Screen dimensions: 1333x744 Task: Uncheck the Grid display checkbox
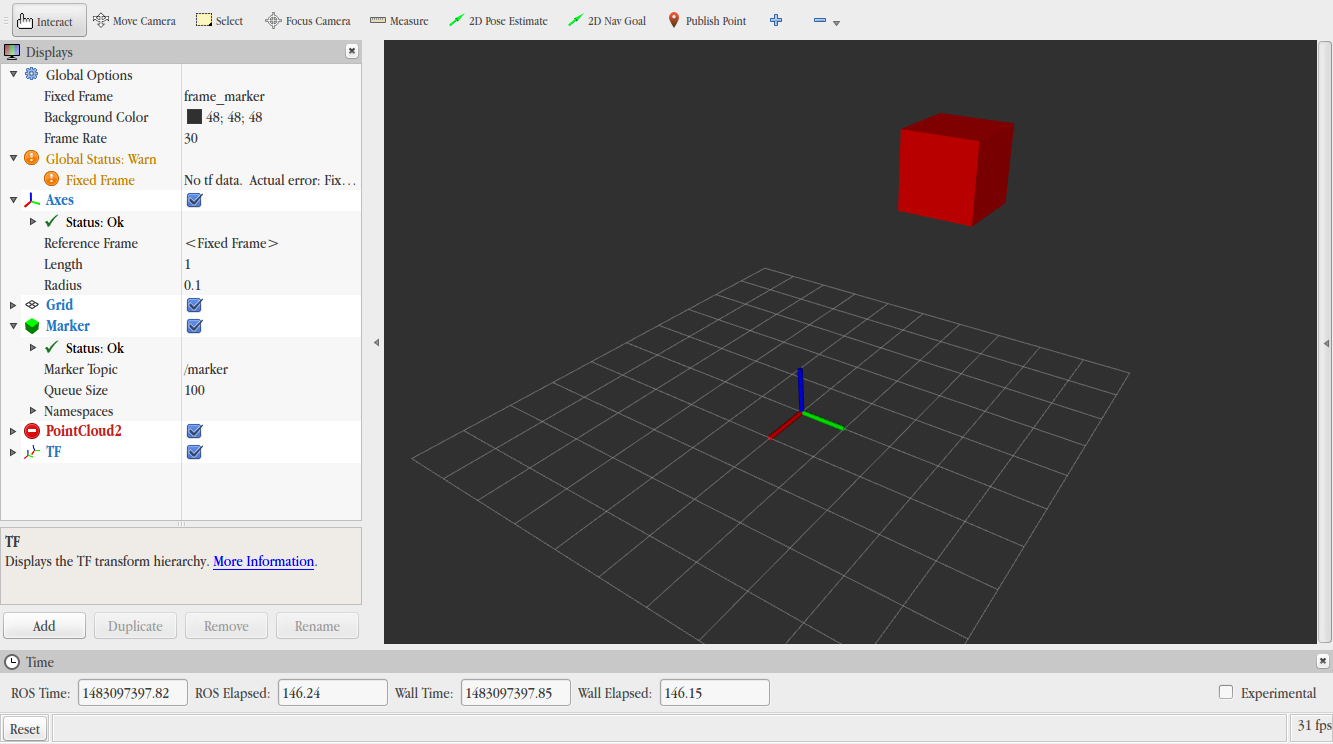[195, 305]
